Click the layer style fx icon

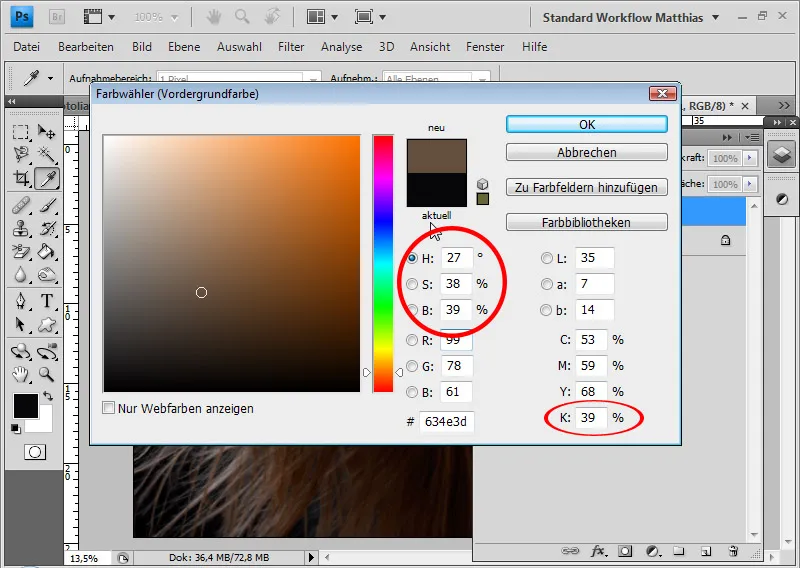click(598, 551)
